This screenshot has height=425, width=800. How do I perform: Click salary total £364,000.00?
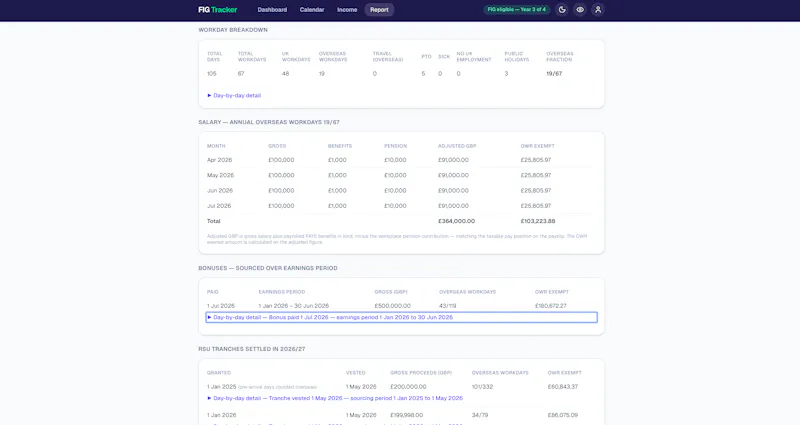click(x=456, y=221)
